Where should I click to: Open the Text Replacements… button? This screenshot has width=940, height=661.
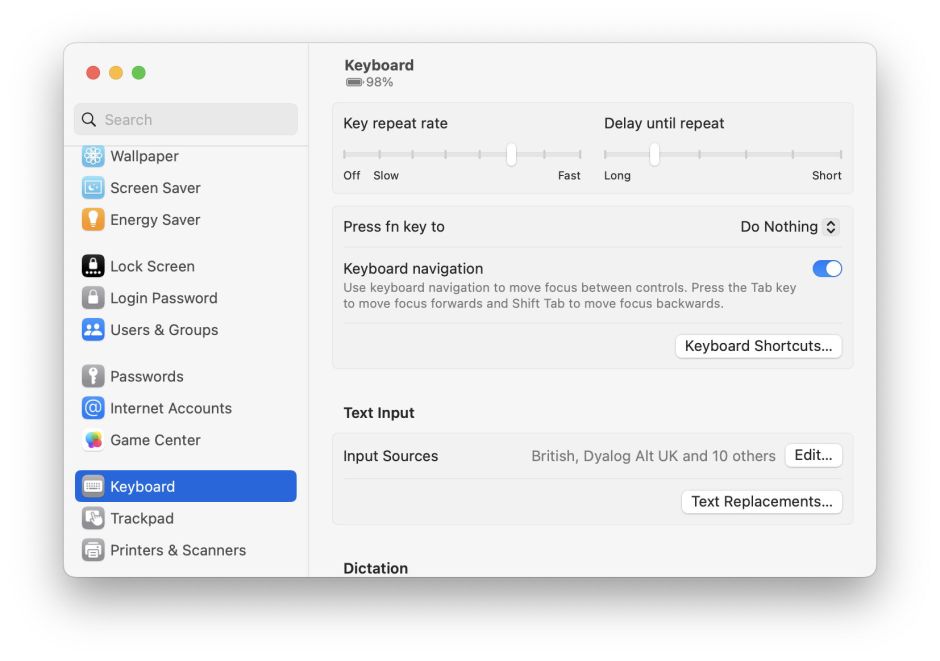[x=761, y=502]
